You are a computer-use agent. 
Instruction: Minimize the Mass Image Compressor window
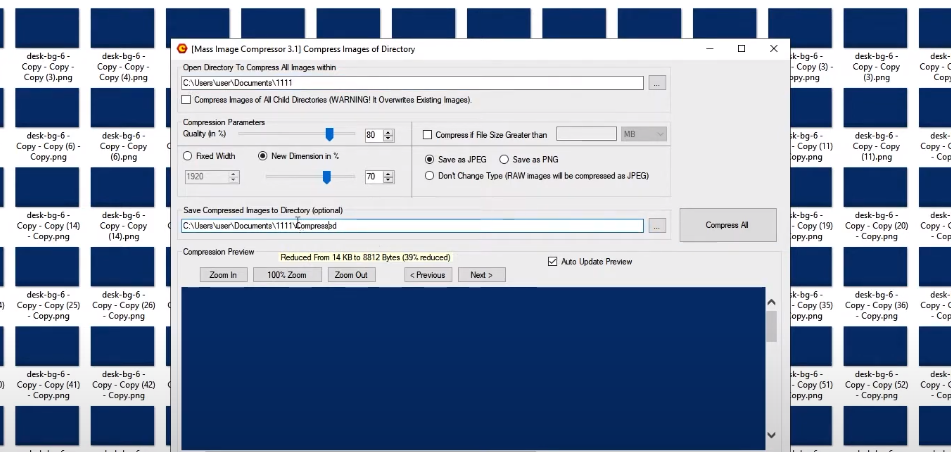pos(710,49)
